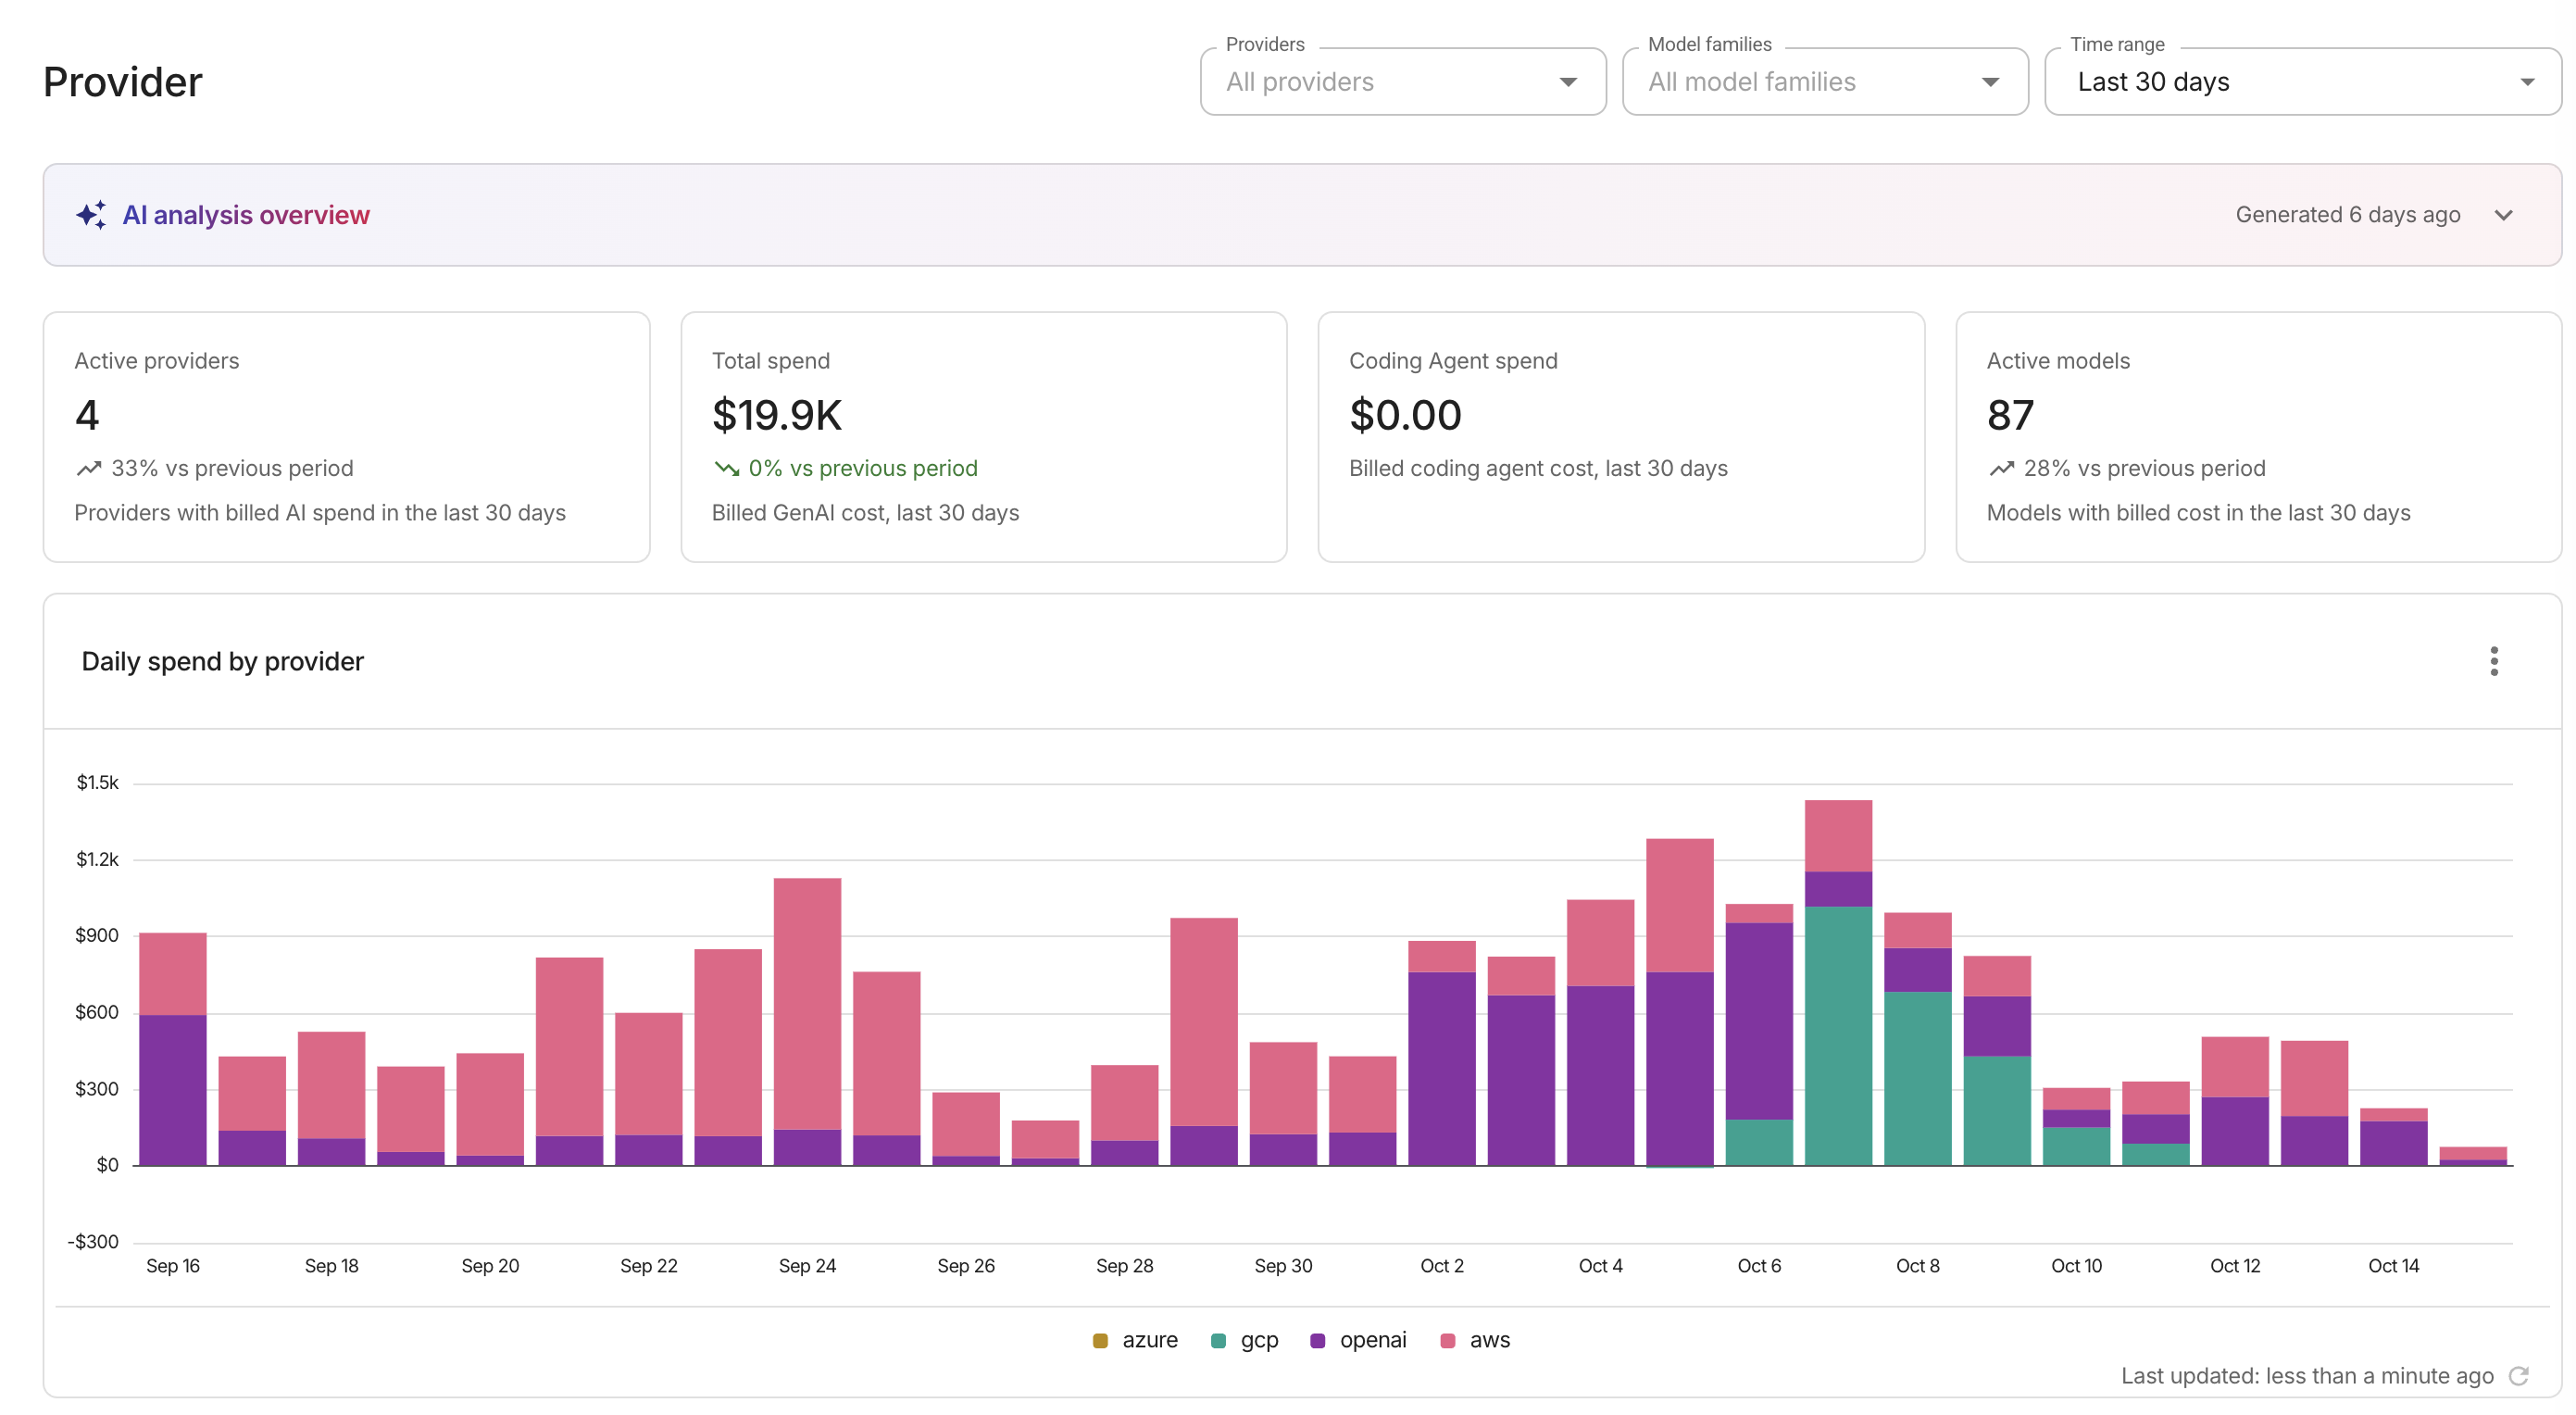Click the Oct 12 bar in the chart
Viewport: 2576px width, 1415px height.
[2235, 1101]
